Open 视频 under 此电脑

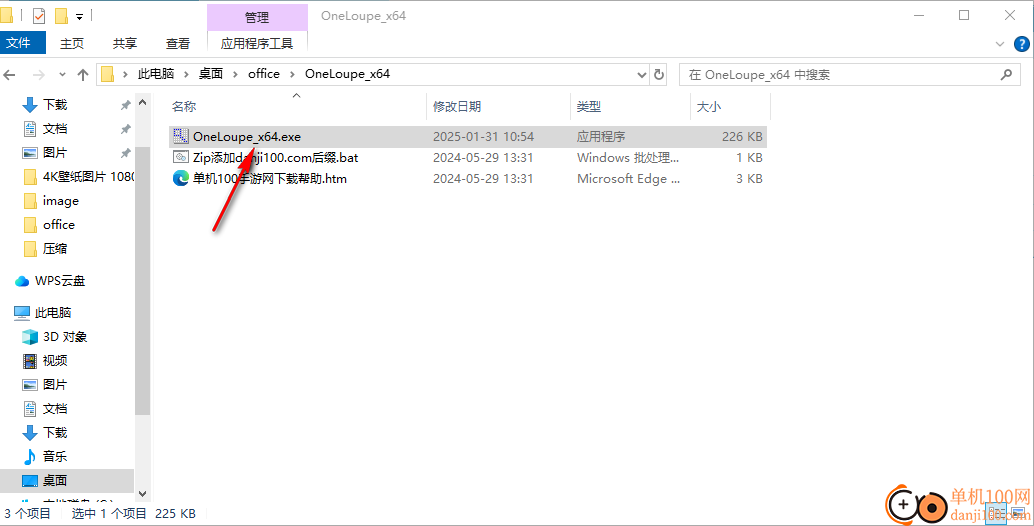[x=55, y=361]
